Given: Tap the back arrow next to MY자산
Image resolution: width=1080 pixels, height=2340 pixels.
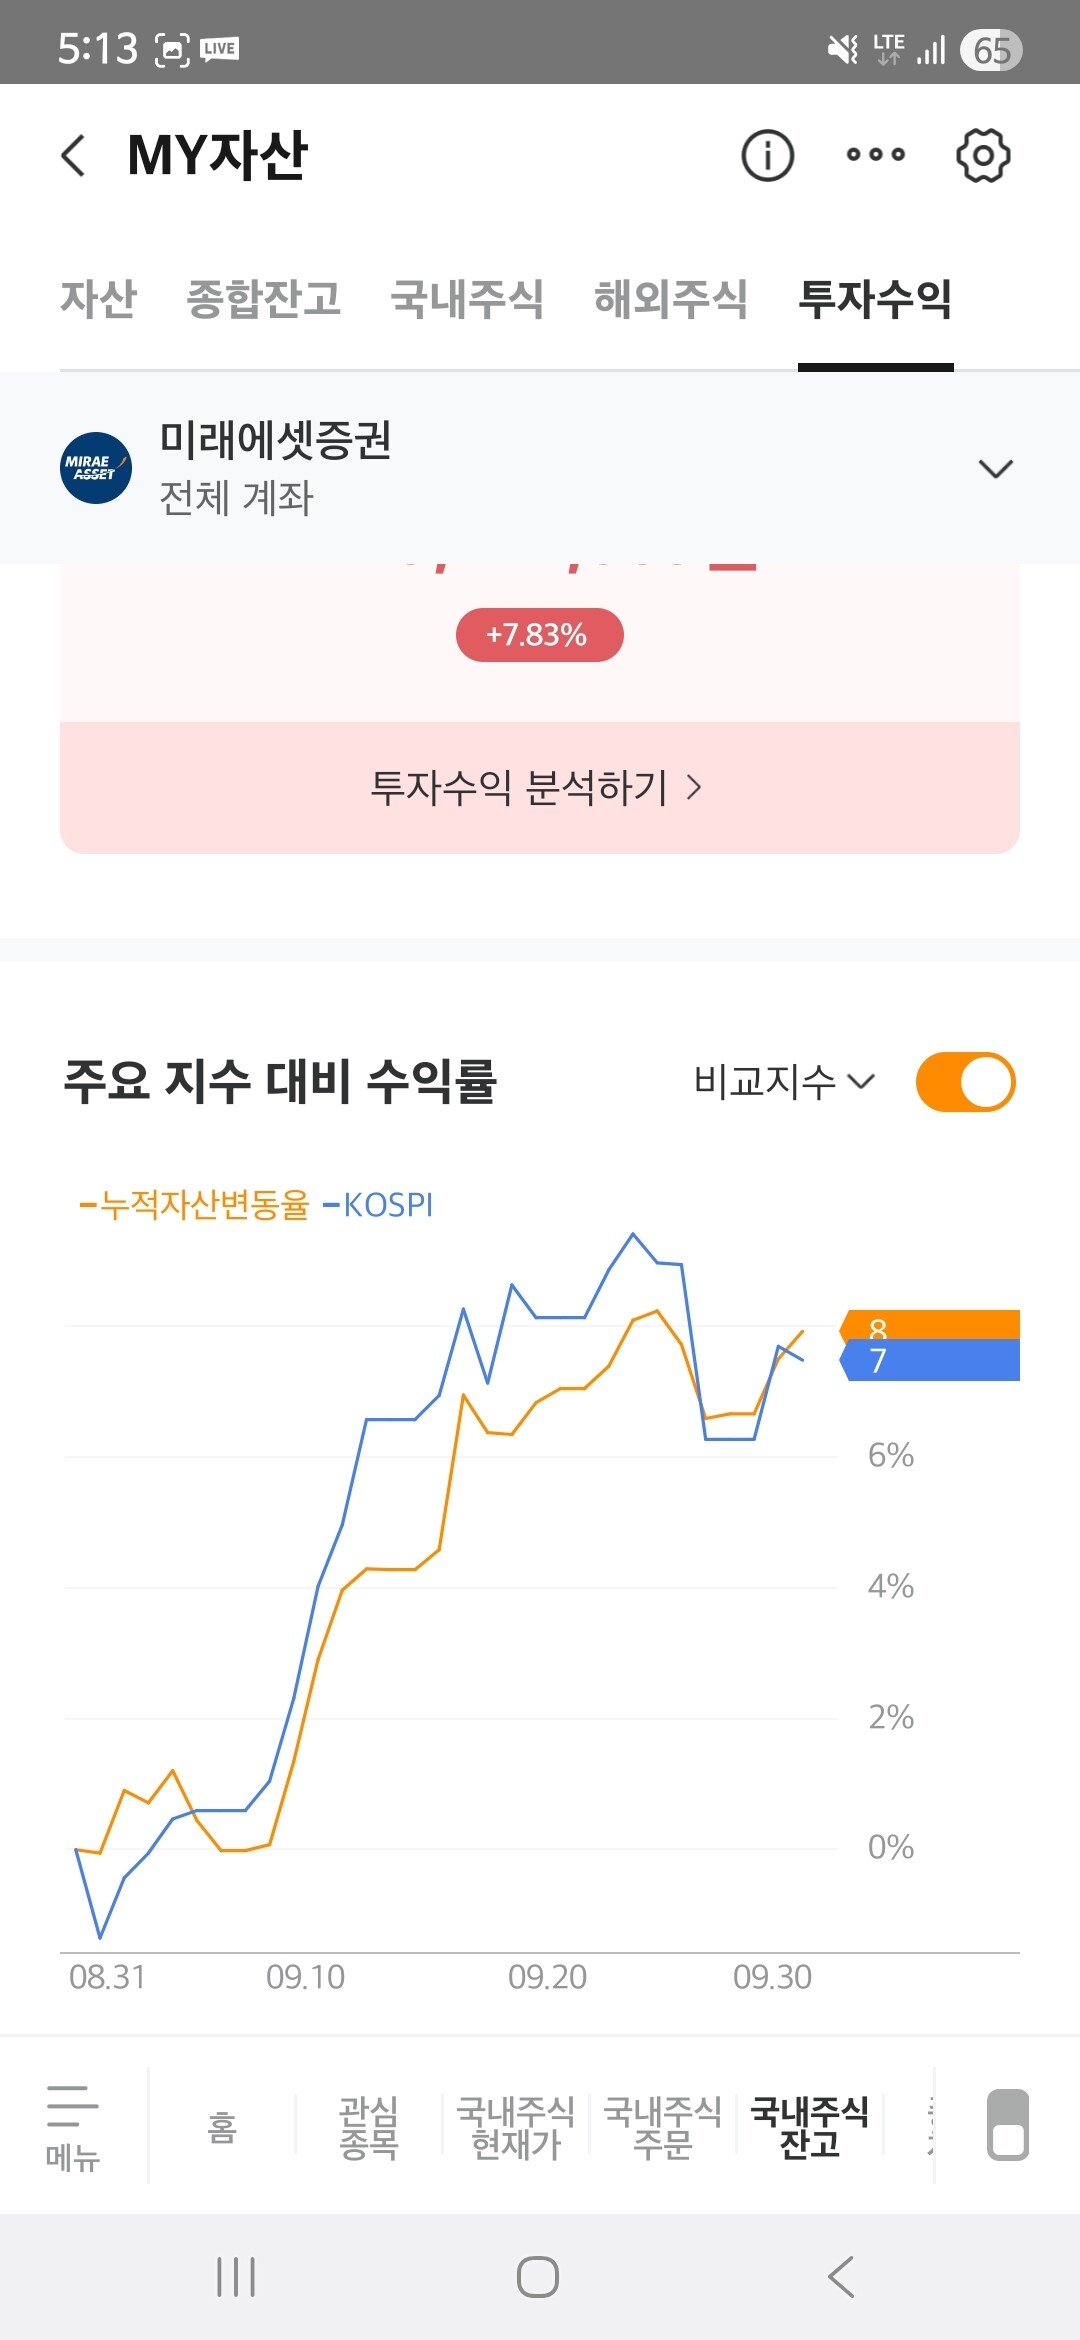Looking at the screenshot, I should pyautogui.click(x=73, y=156).
